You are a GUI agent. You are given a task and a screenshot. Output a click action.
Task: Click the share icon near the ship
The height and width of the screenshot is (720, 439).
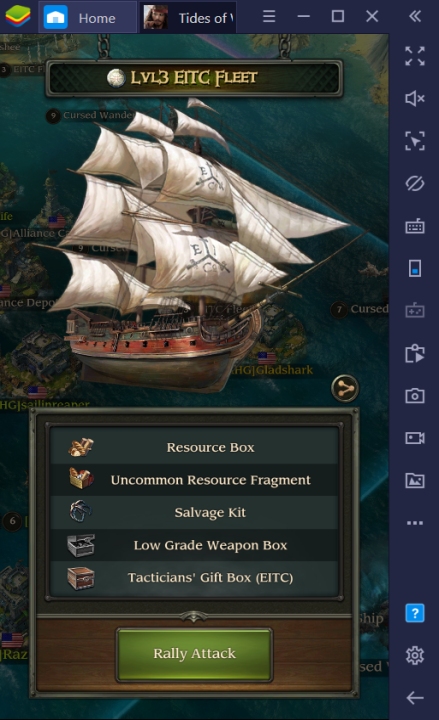(345, 389)
